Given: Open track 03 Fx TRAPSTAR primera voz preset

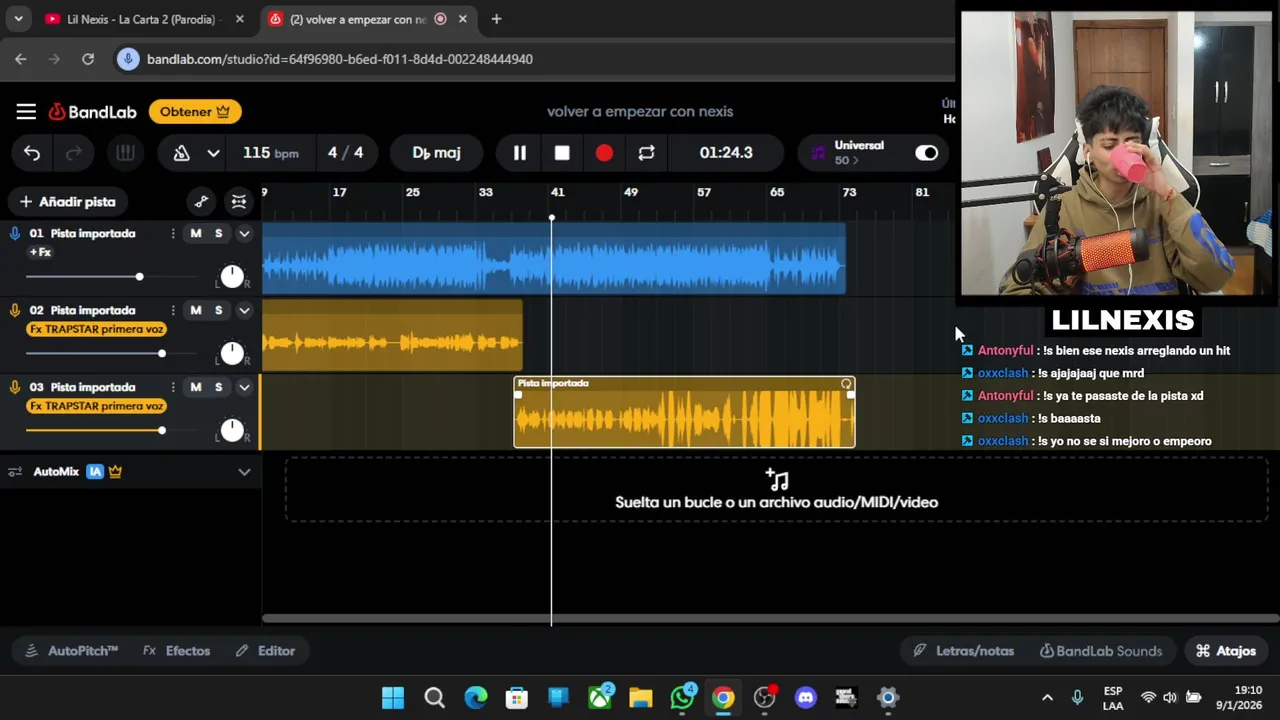Looking at the screenshot, I should [x=97, y=406].
